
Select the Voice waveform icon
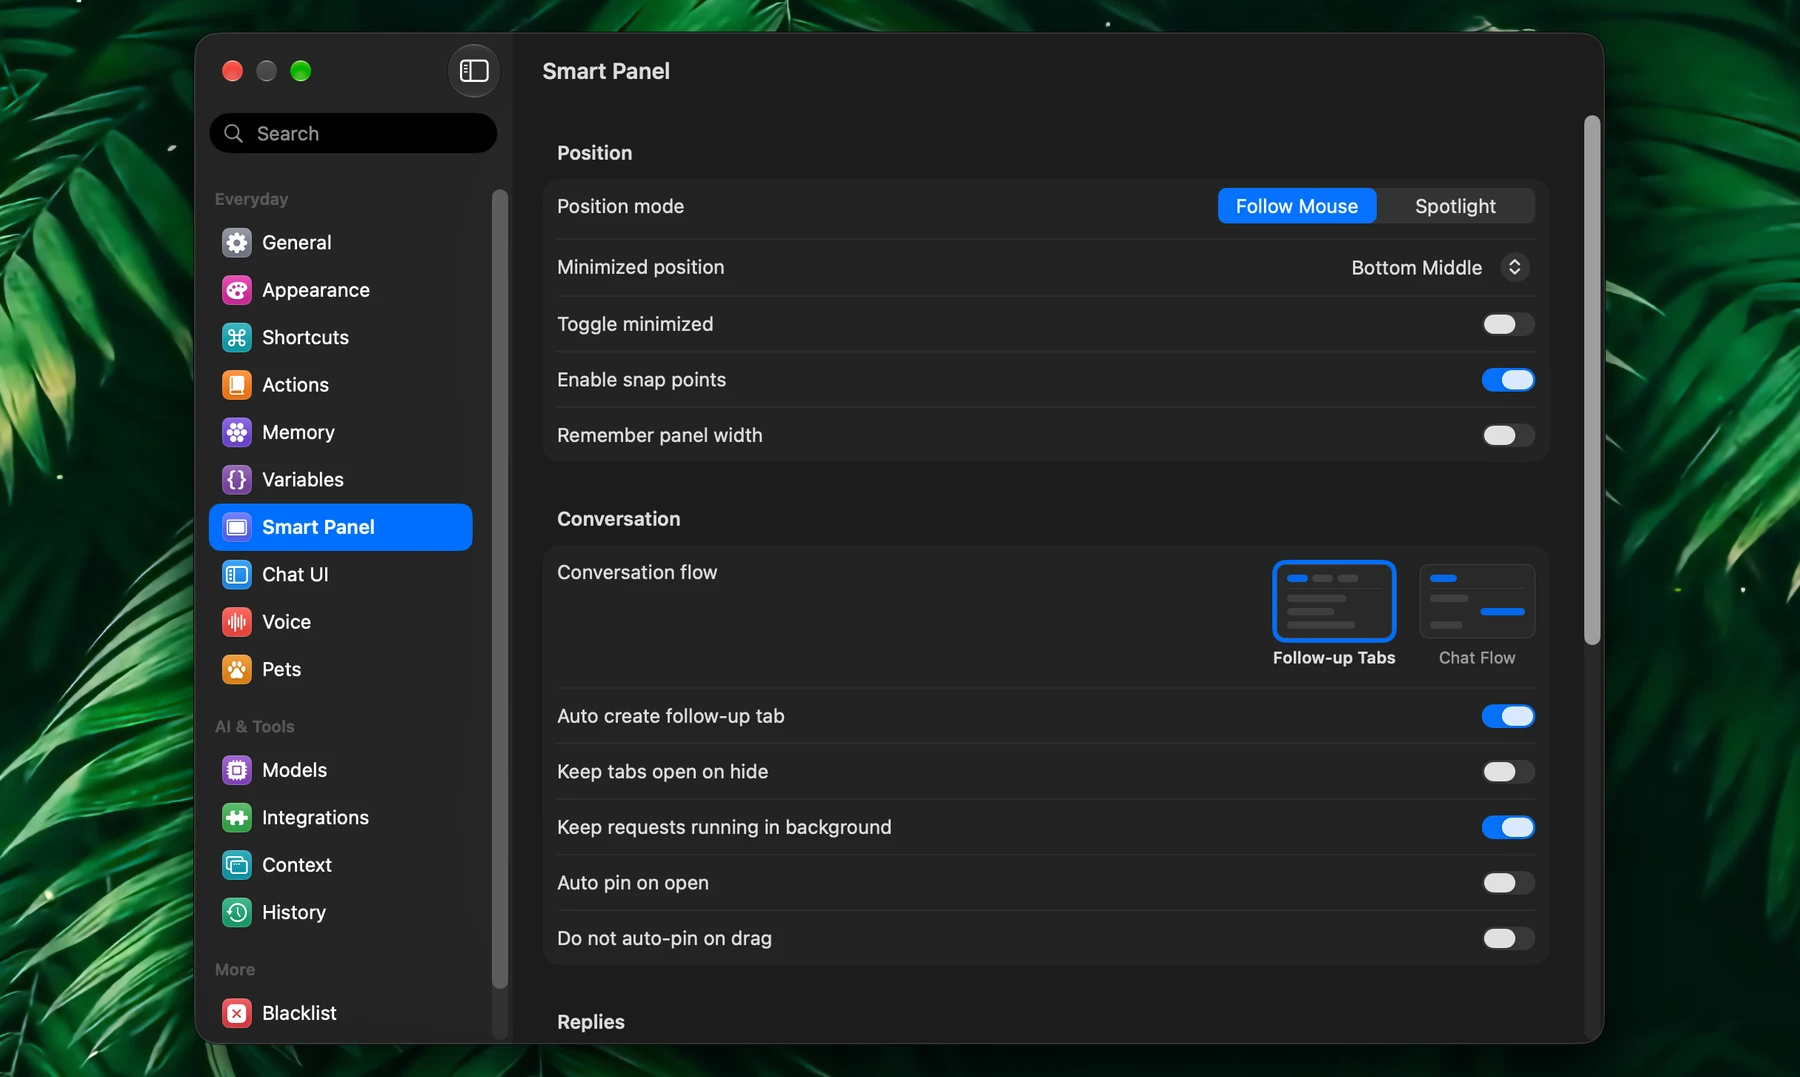(x=237, y=622)
